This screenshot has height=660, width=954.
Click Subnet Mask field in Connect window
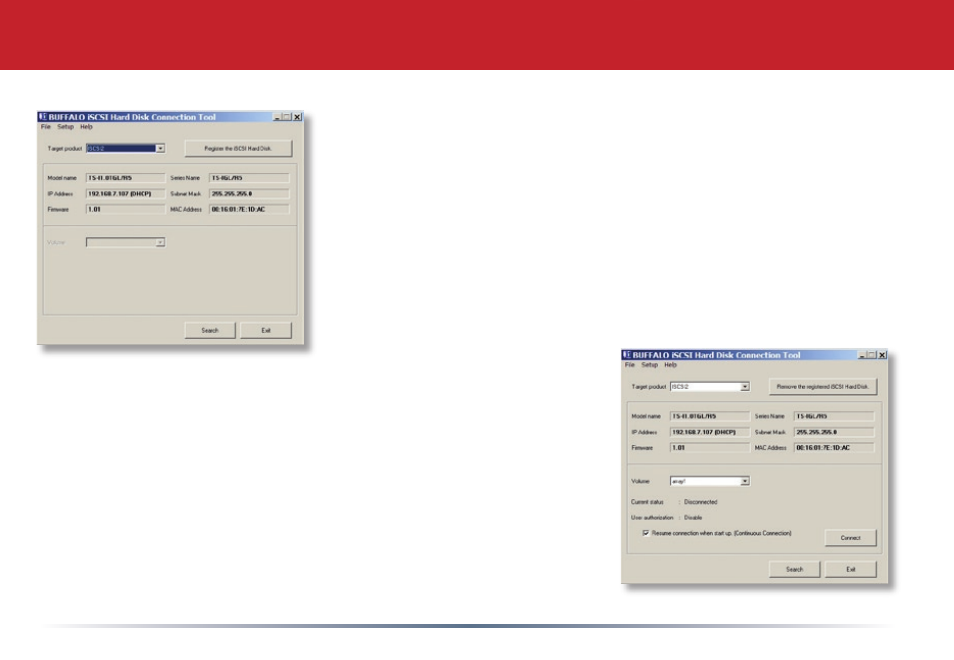click(834, 432)
